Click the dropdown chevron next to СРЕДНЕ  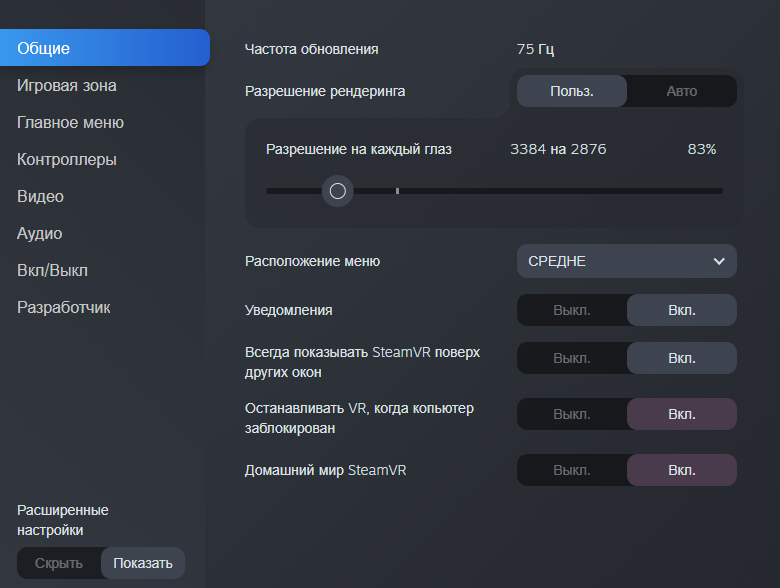[719, 261]
